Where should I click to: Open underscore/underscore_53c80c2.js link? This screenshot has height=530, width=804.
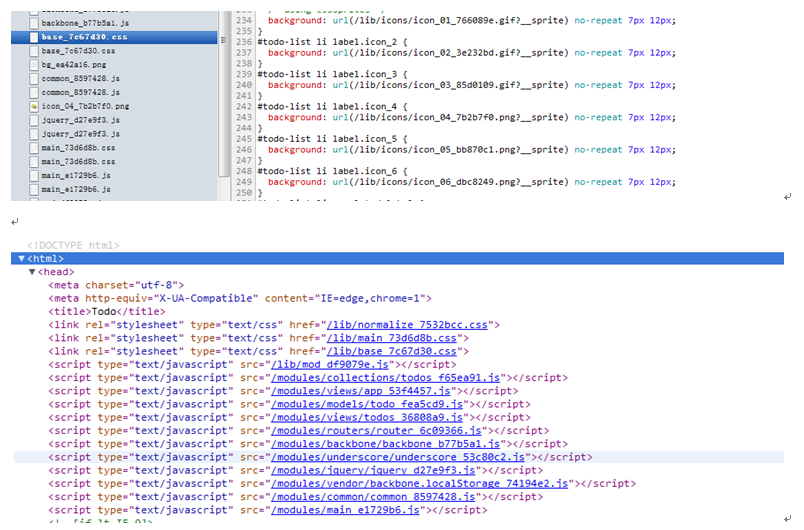point(398,457)
